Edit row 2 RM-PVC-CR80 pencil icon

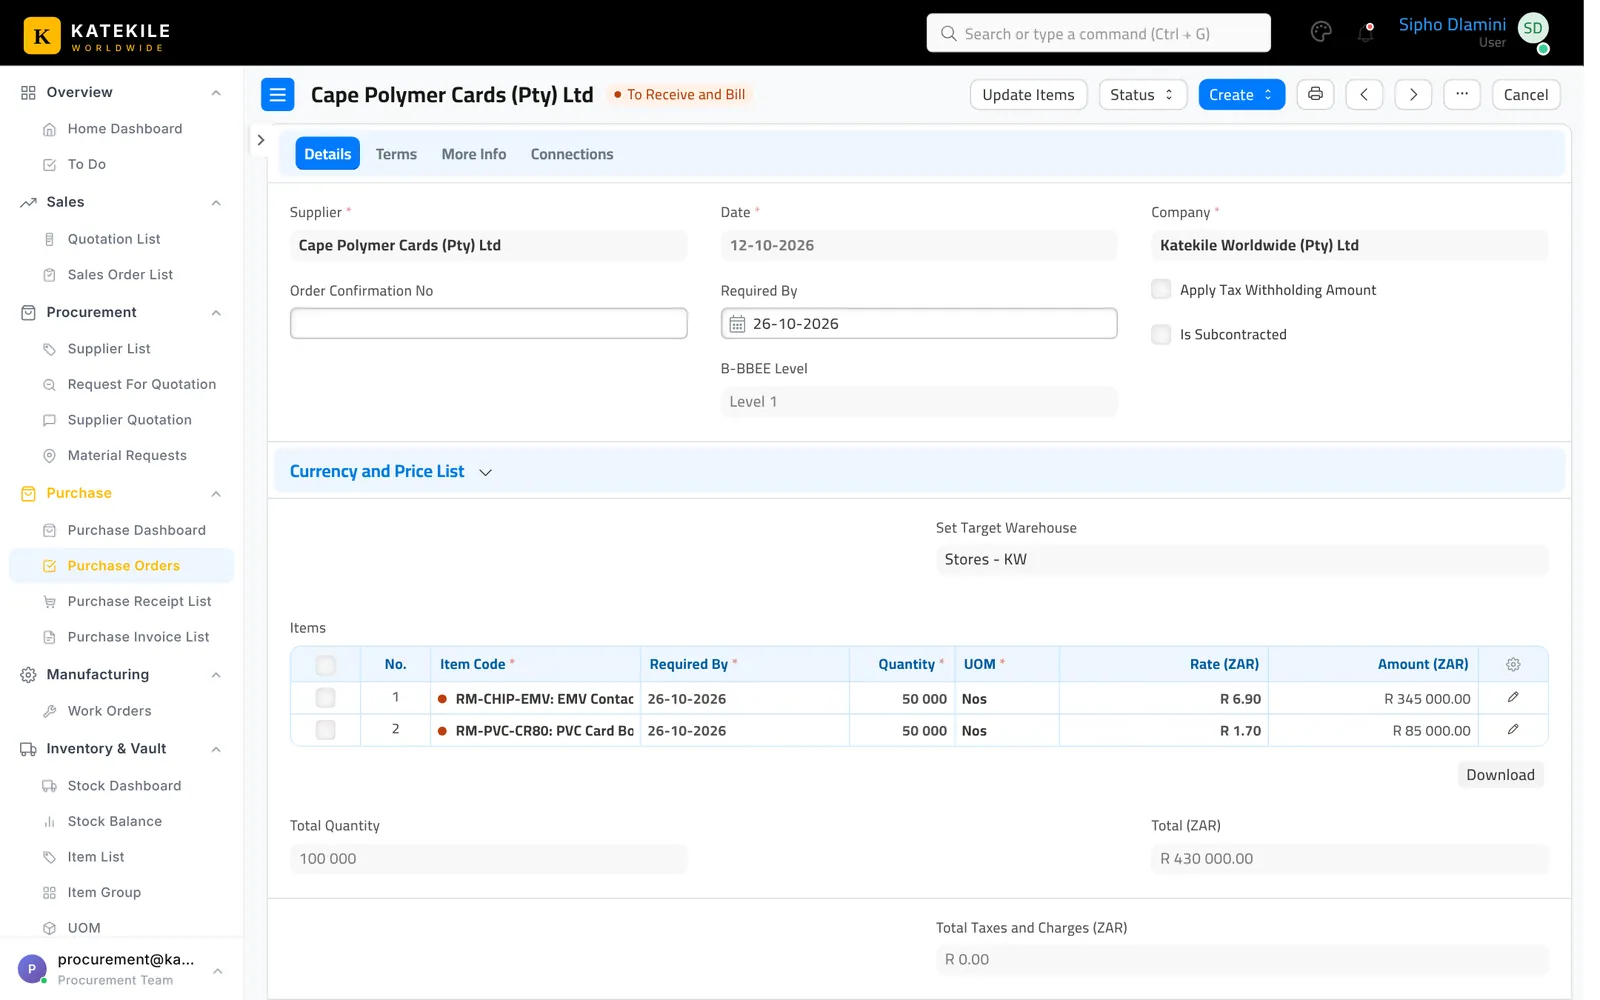1513,729
